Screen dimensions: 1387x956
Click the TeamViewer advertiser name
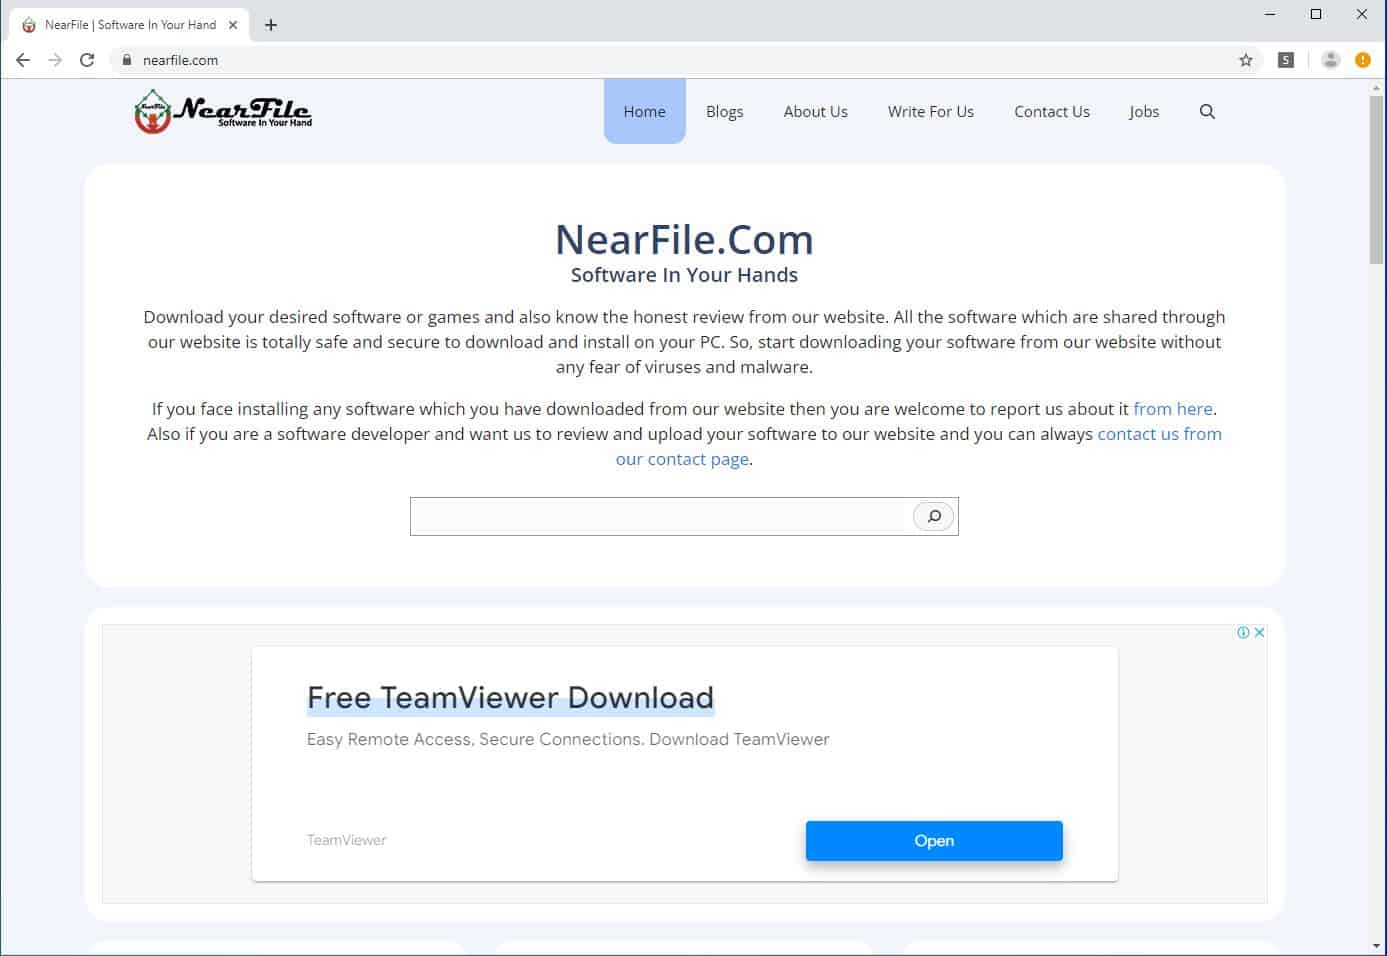pos(346,840)
